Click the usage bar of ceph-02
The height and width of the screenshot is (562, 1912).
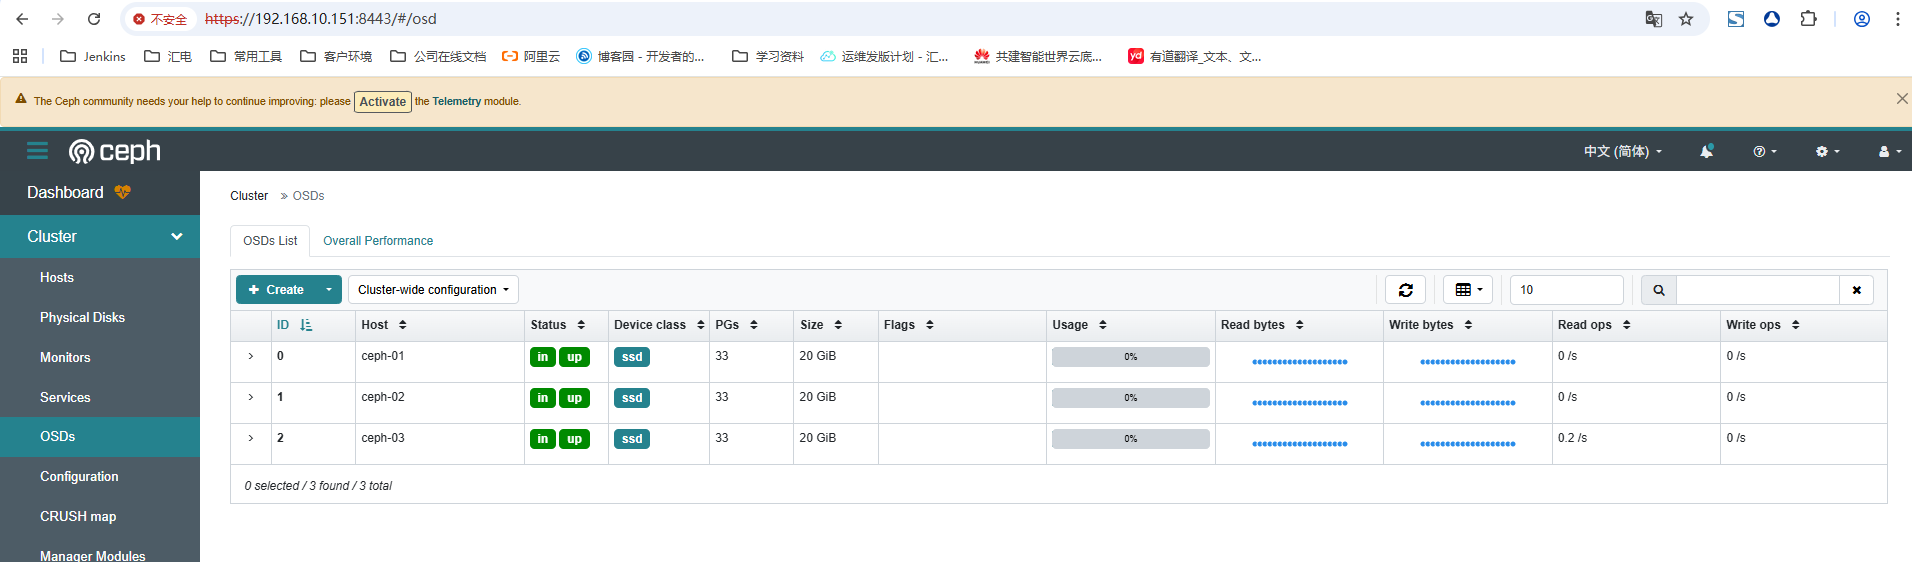[1131, 398]
